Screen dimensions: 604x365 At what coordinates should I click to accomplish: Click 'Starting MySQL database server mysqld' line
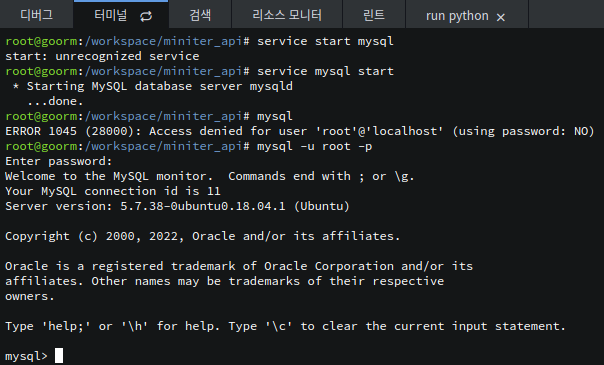pyautogui.click(x=153, y=86)
